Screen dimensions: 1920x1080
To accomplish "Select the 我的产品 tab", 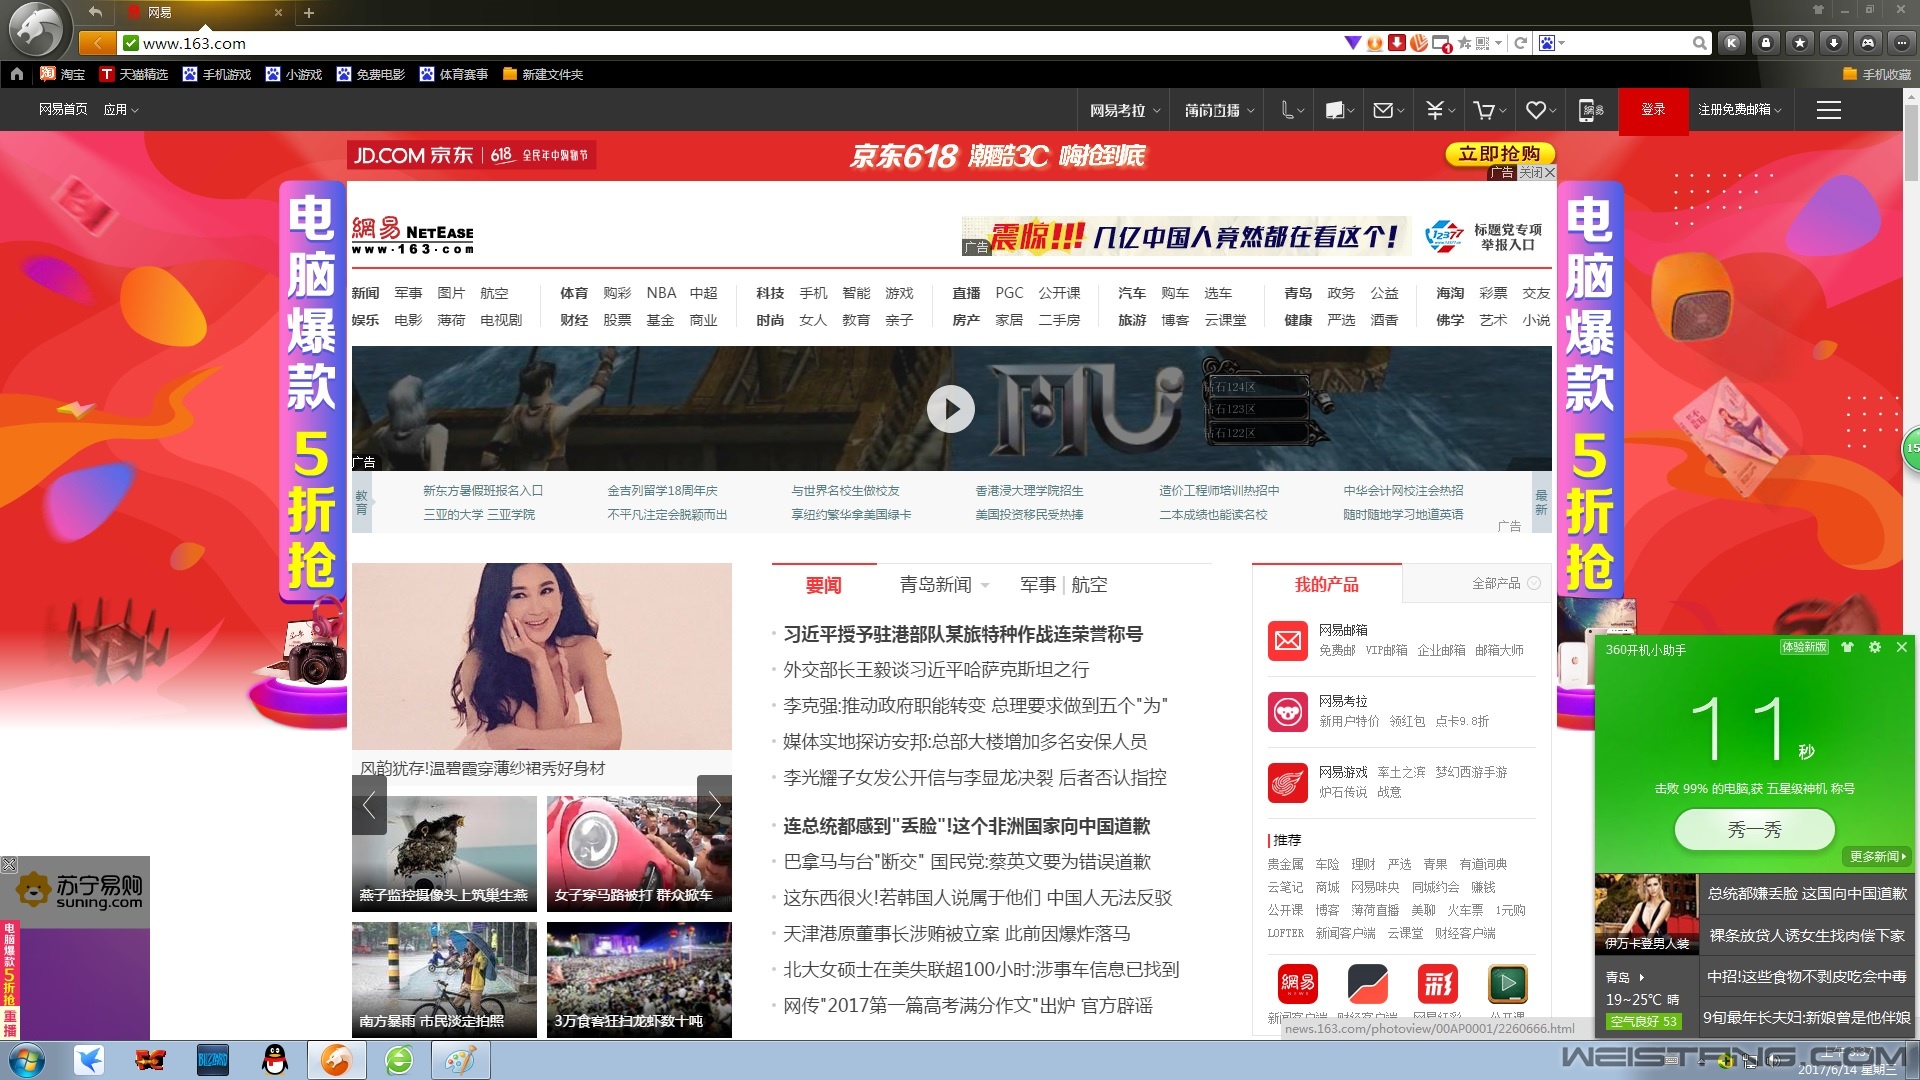I will 1326,585.
